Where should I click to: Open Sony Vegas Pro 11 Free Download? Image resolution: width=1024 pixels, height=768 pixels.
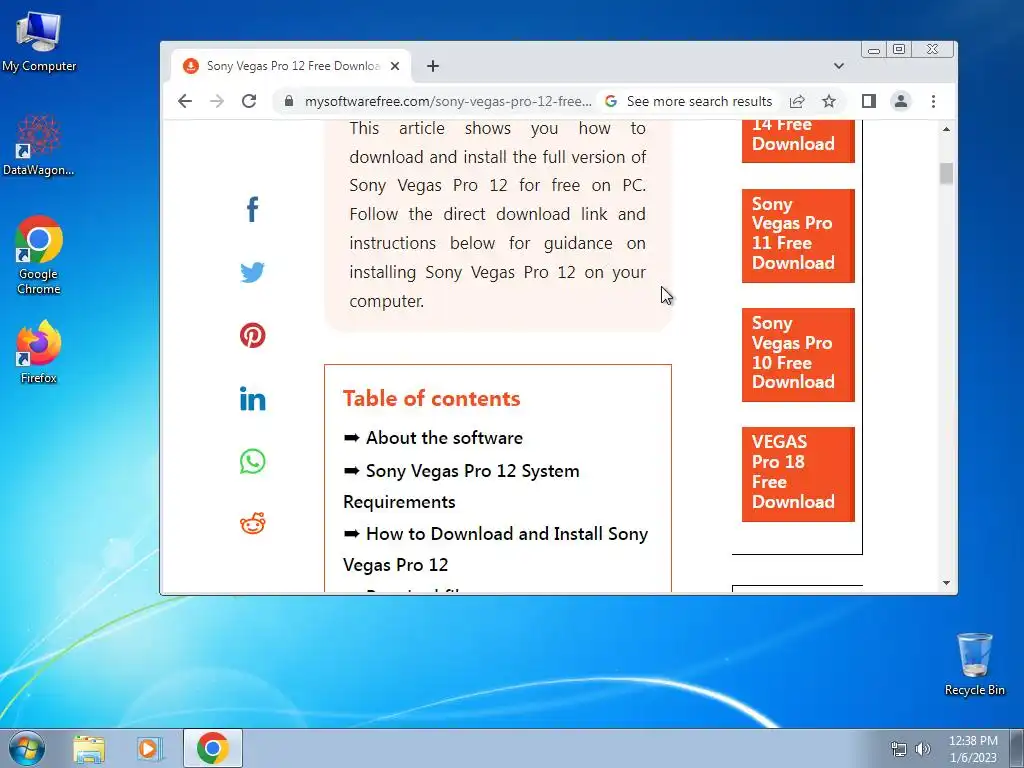798,236
